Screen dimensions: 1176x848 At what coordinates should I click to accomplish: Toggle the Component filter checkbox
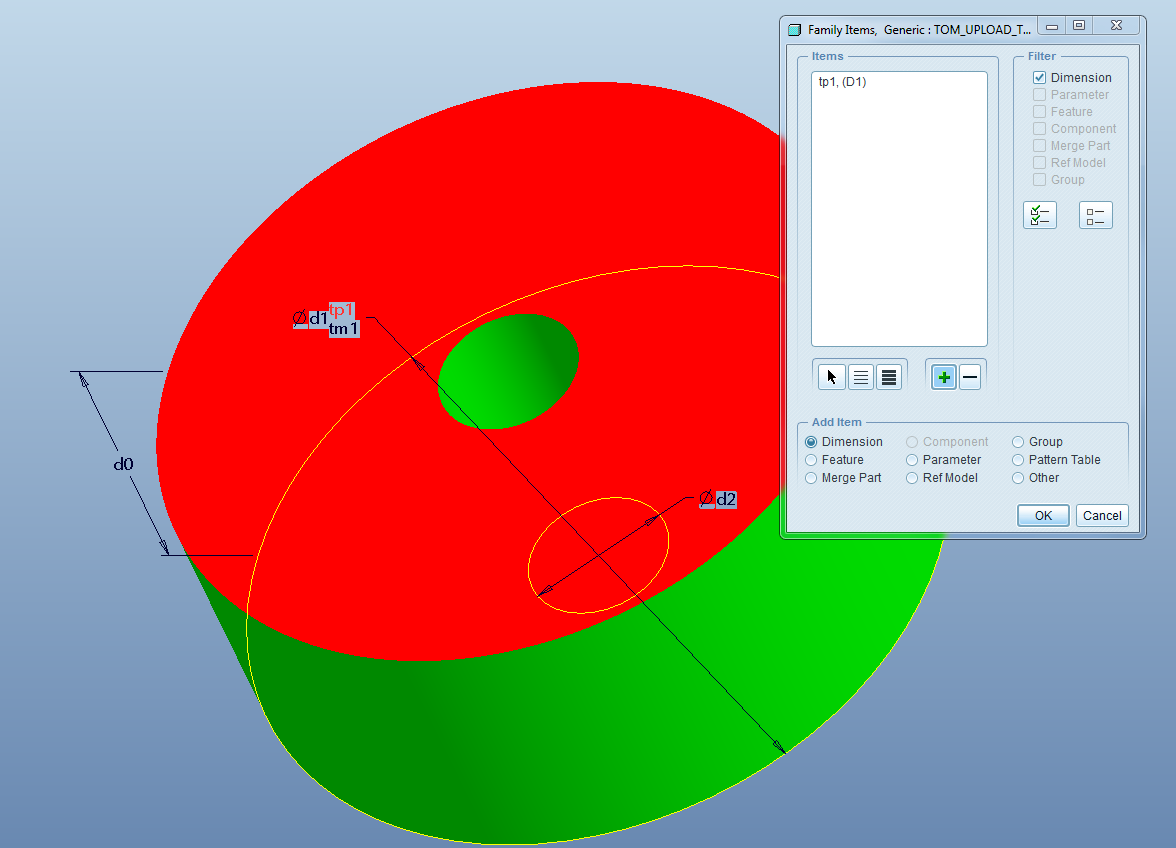[x=1040, y=128]
